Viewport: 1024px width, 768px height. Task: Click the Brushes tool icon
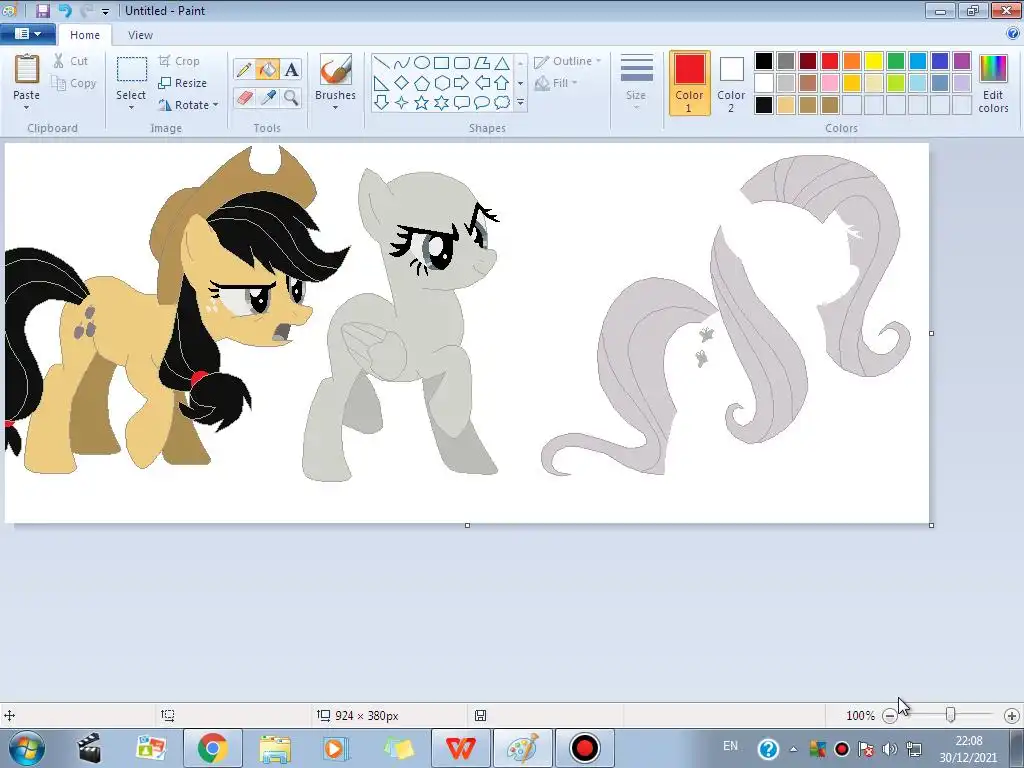click(336, 69)
